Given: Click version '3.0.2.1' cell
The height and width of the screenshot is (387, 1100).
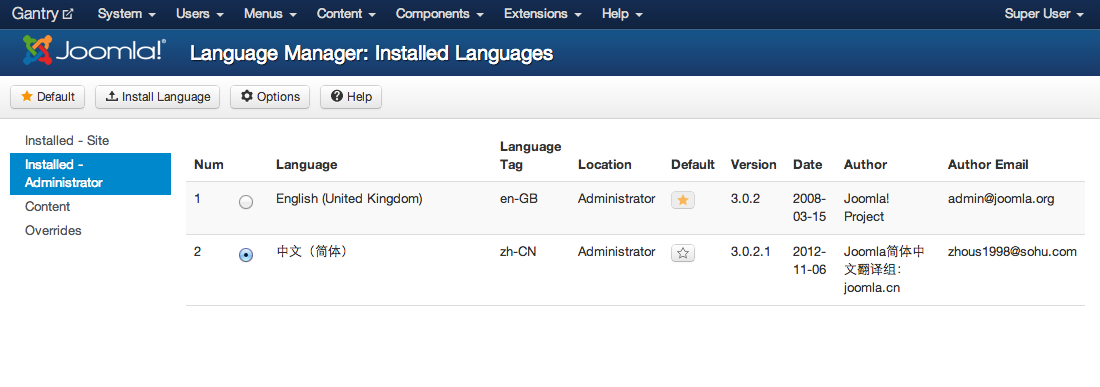Looking at the screenshot, I should [751, 252].
